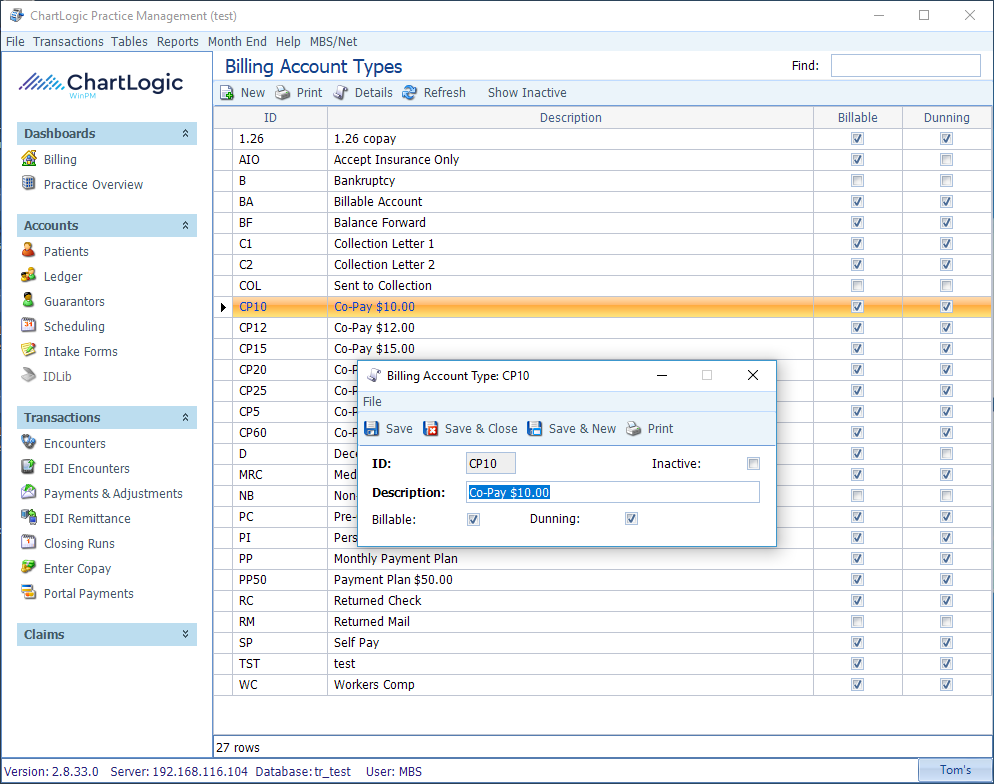The width and height of the screenshot is (994, 784).
Task: Sort by the ID column header
Action: pyautogui.click(x=270, y=117)
